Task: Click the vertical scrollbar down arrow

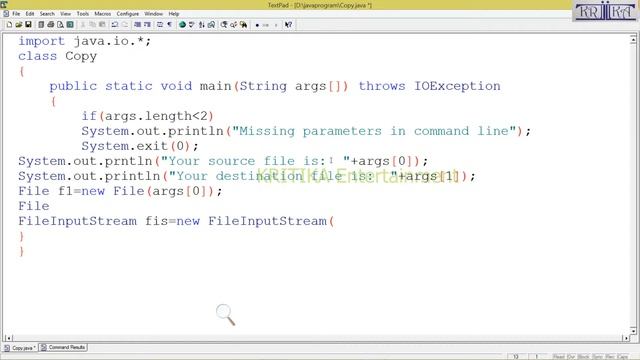Action: [x=633, y=330]
